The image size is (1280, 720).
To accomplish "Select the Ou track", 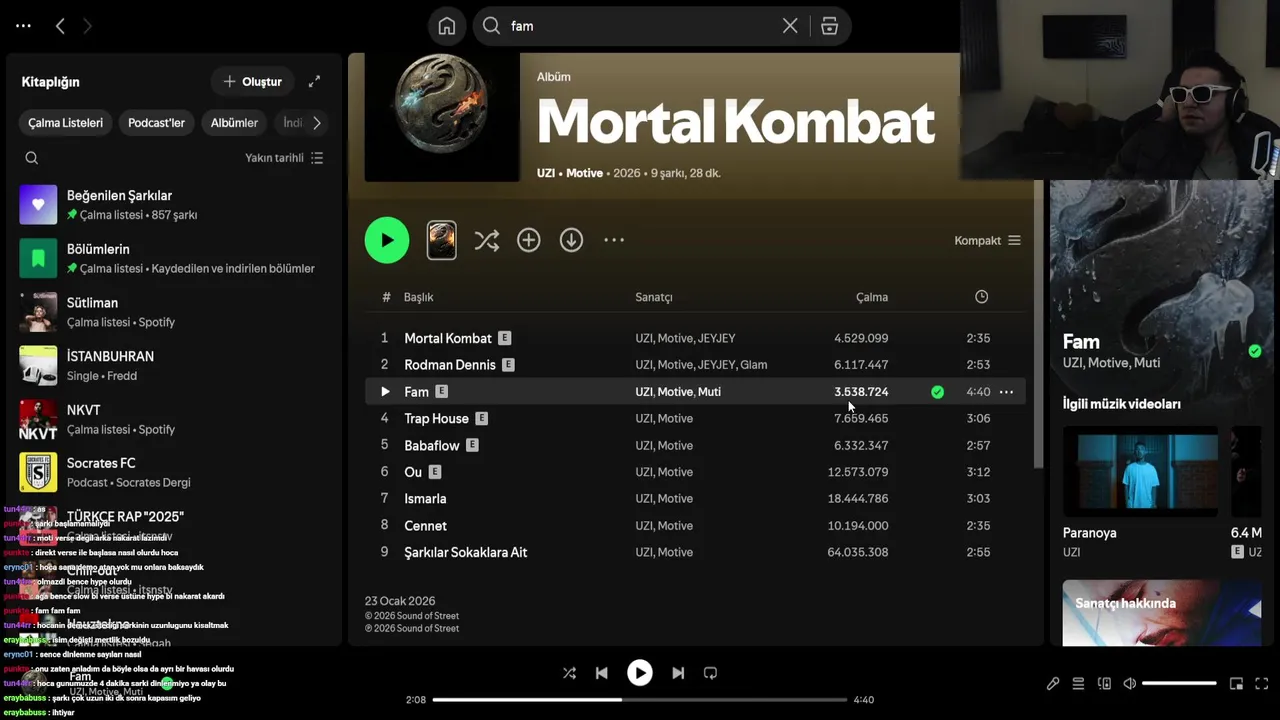I will [x=696, y=472].
